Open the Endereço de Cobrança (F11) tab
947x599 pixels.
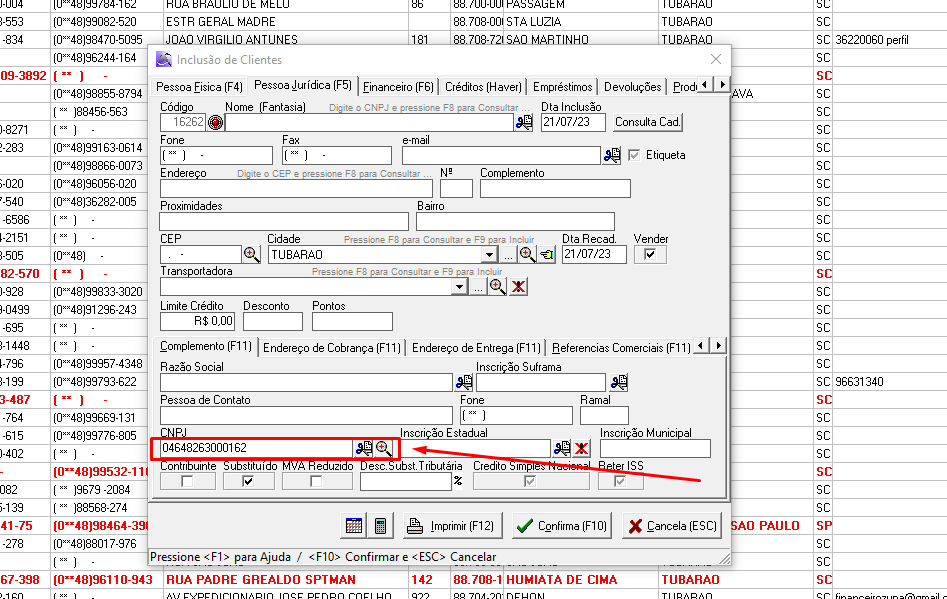tap(331, 348)
